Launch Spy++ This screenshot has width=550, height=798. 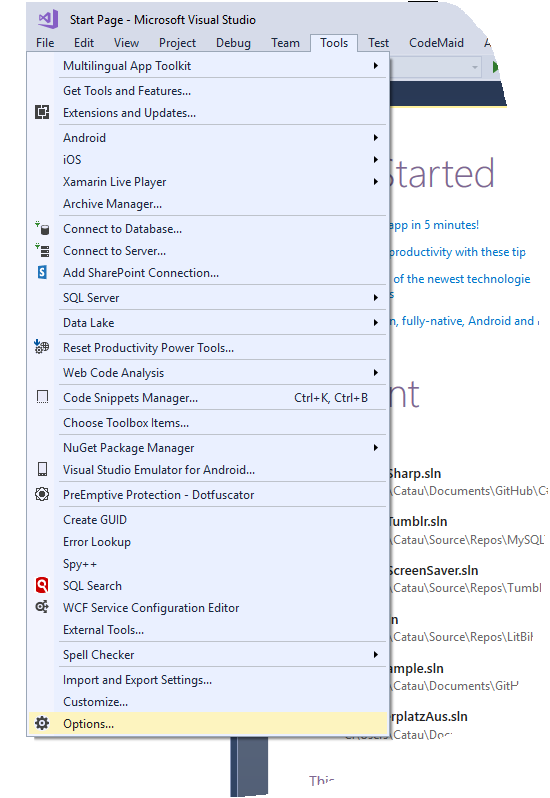click(209, 563)
